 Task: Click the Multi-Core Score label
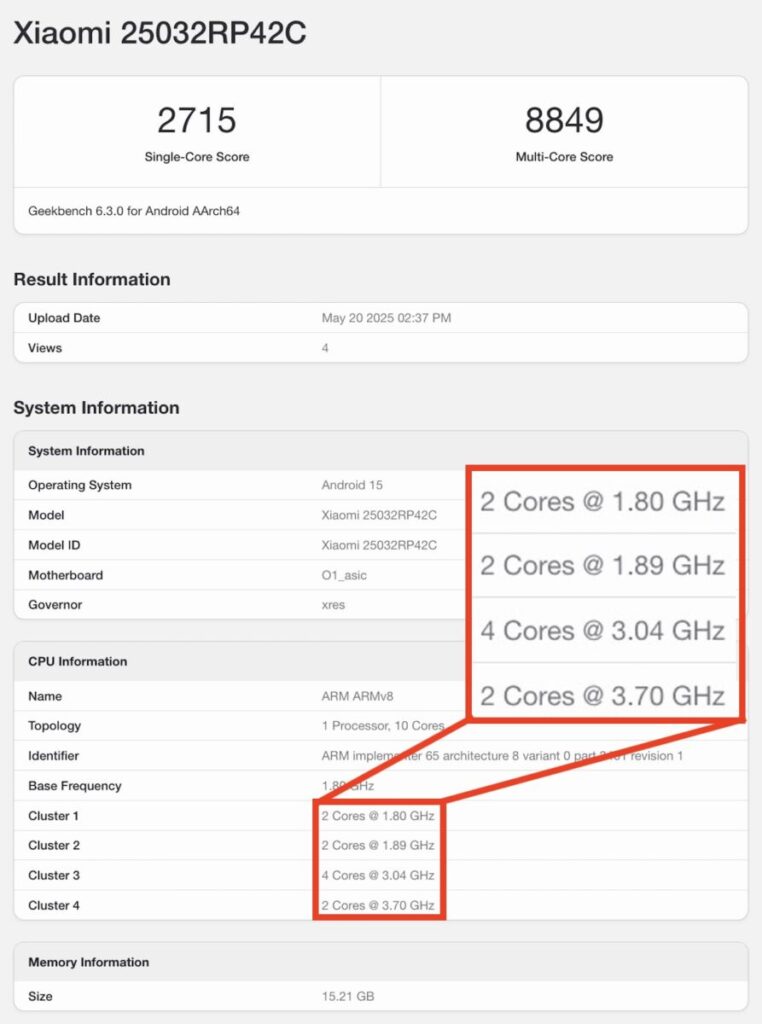(x=564, y=157)
